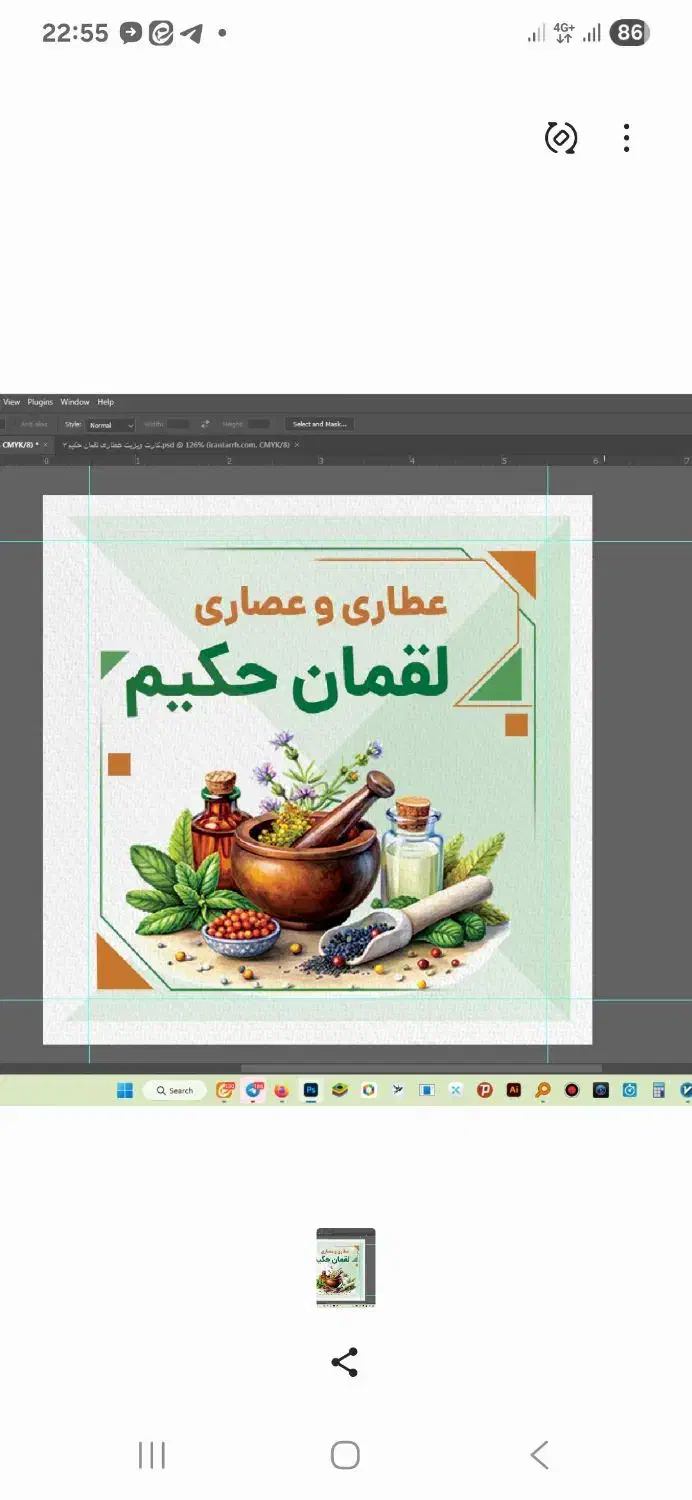
Task: Open the Window menu
Action: tap(75, 402)
